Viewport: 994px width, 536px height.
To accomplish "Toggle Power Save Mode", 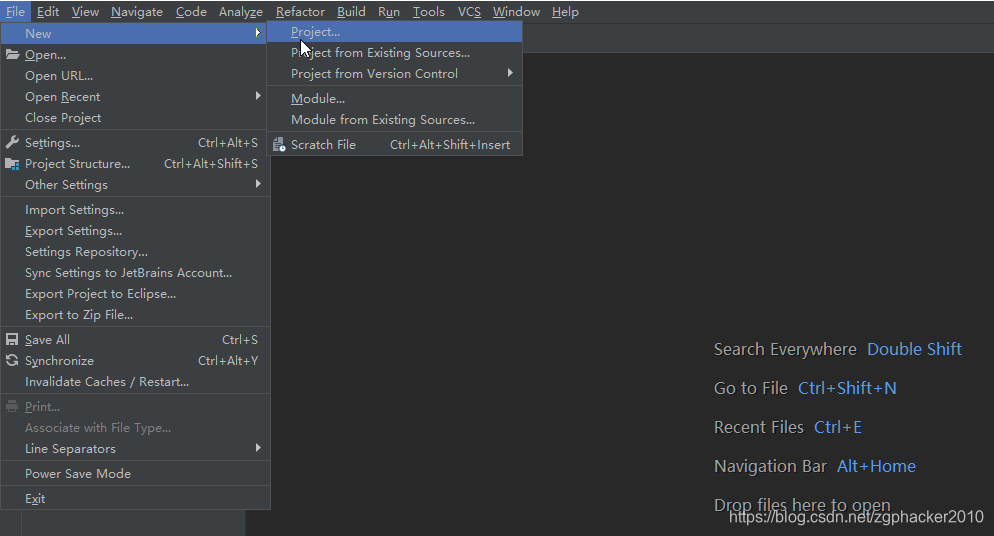I will click(x=136, y=473).
